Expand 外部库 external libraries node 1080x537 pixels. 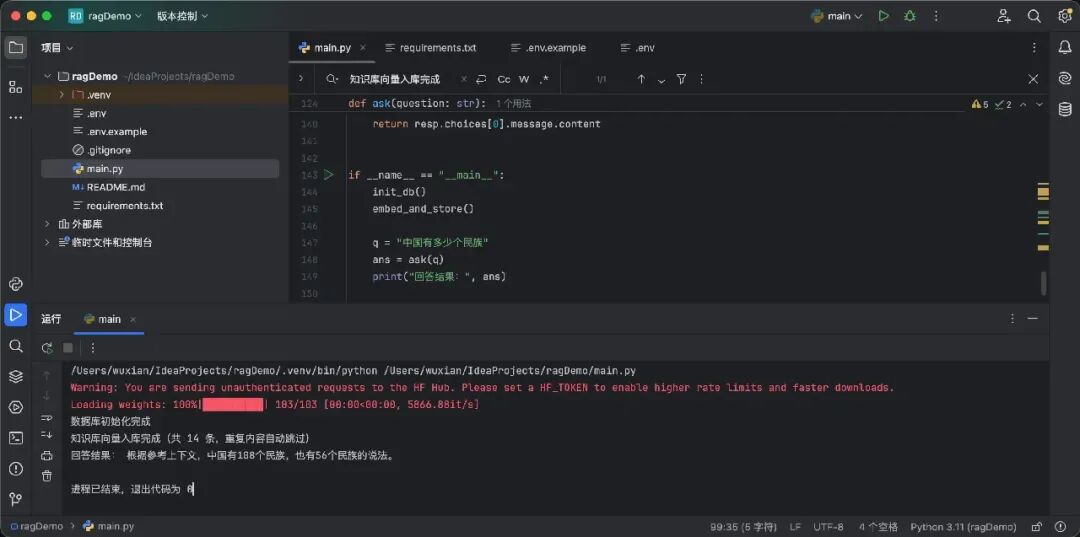(x=47, y=224)
